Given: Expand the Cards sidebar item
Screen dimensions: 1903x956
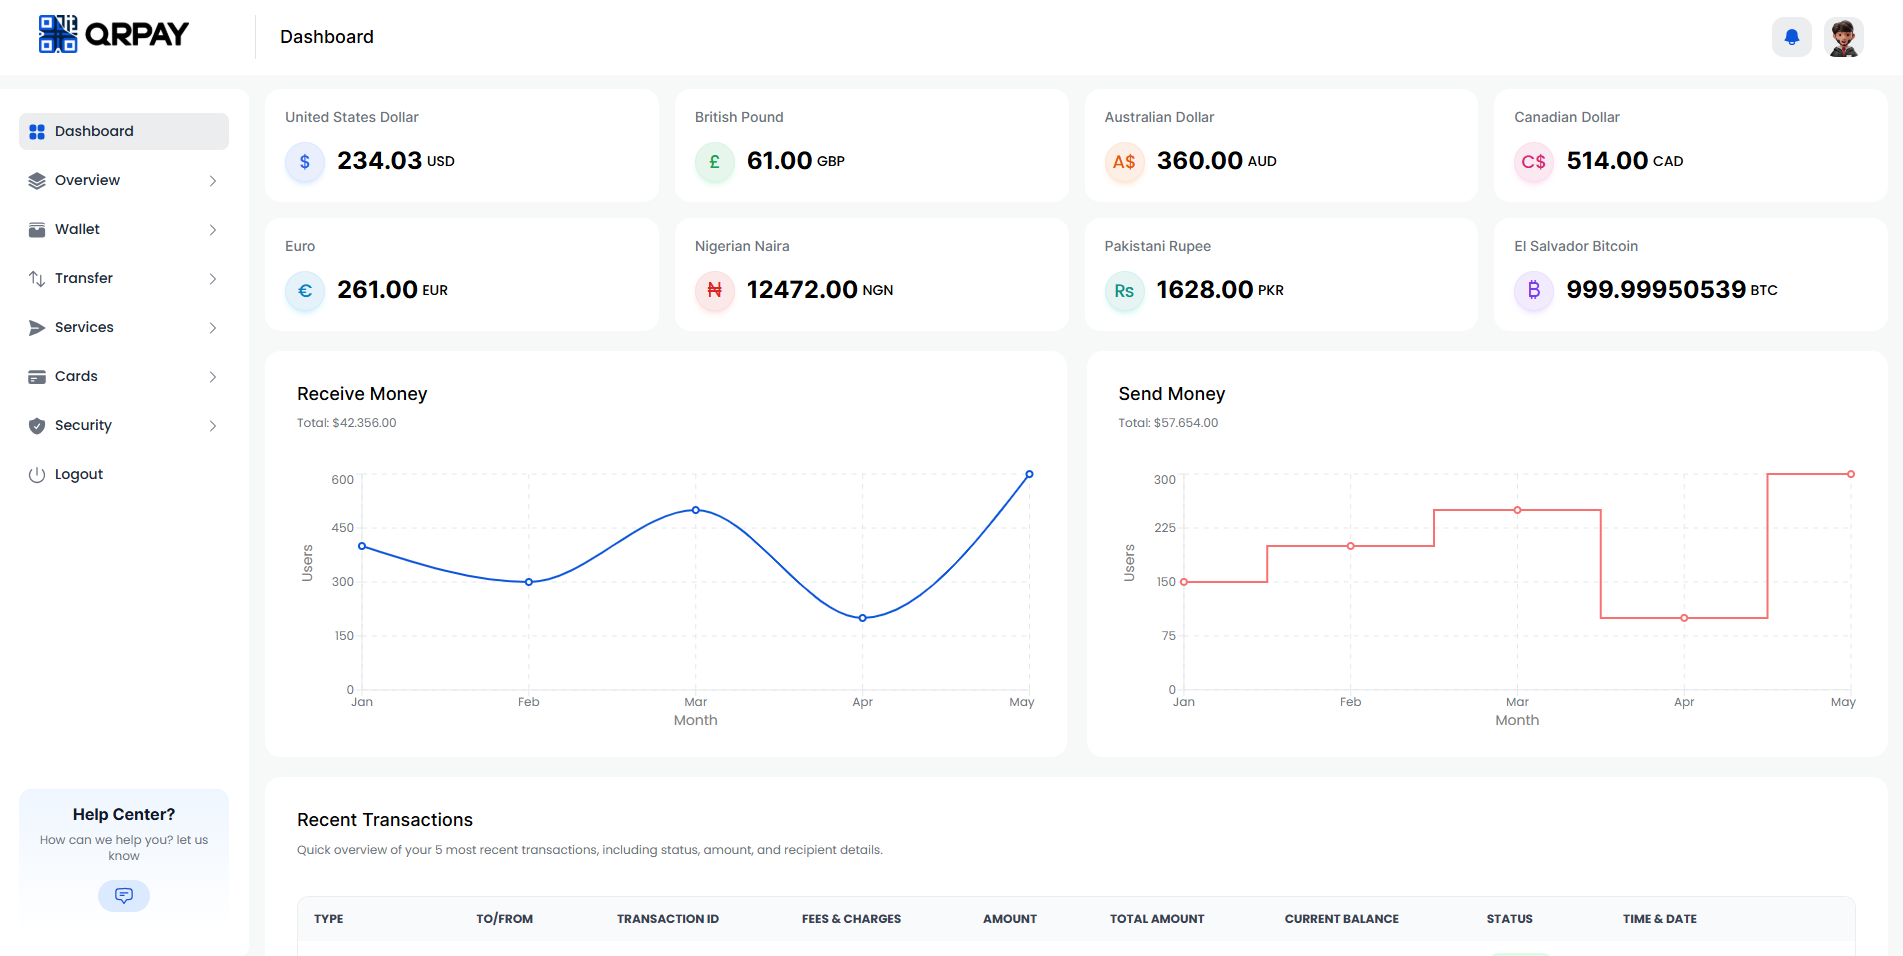Looking at the screenshot, I should point(212,376).
